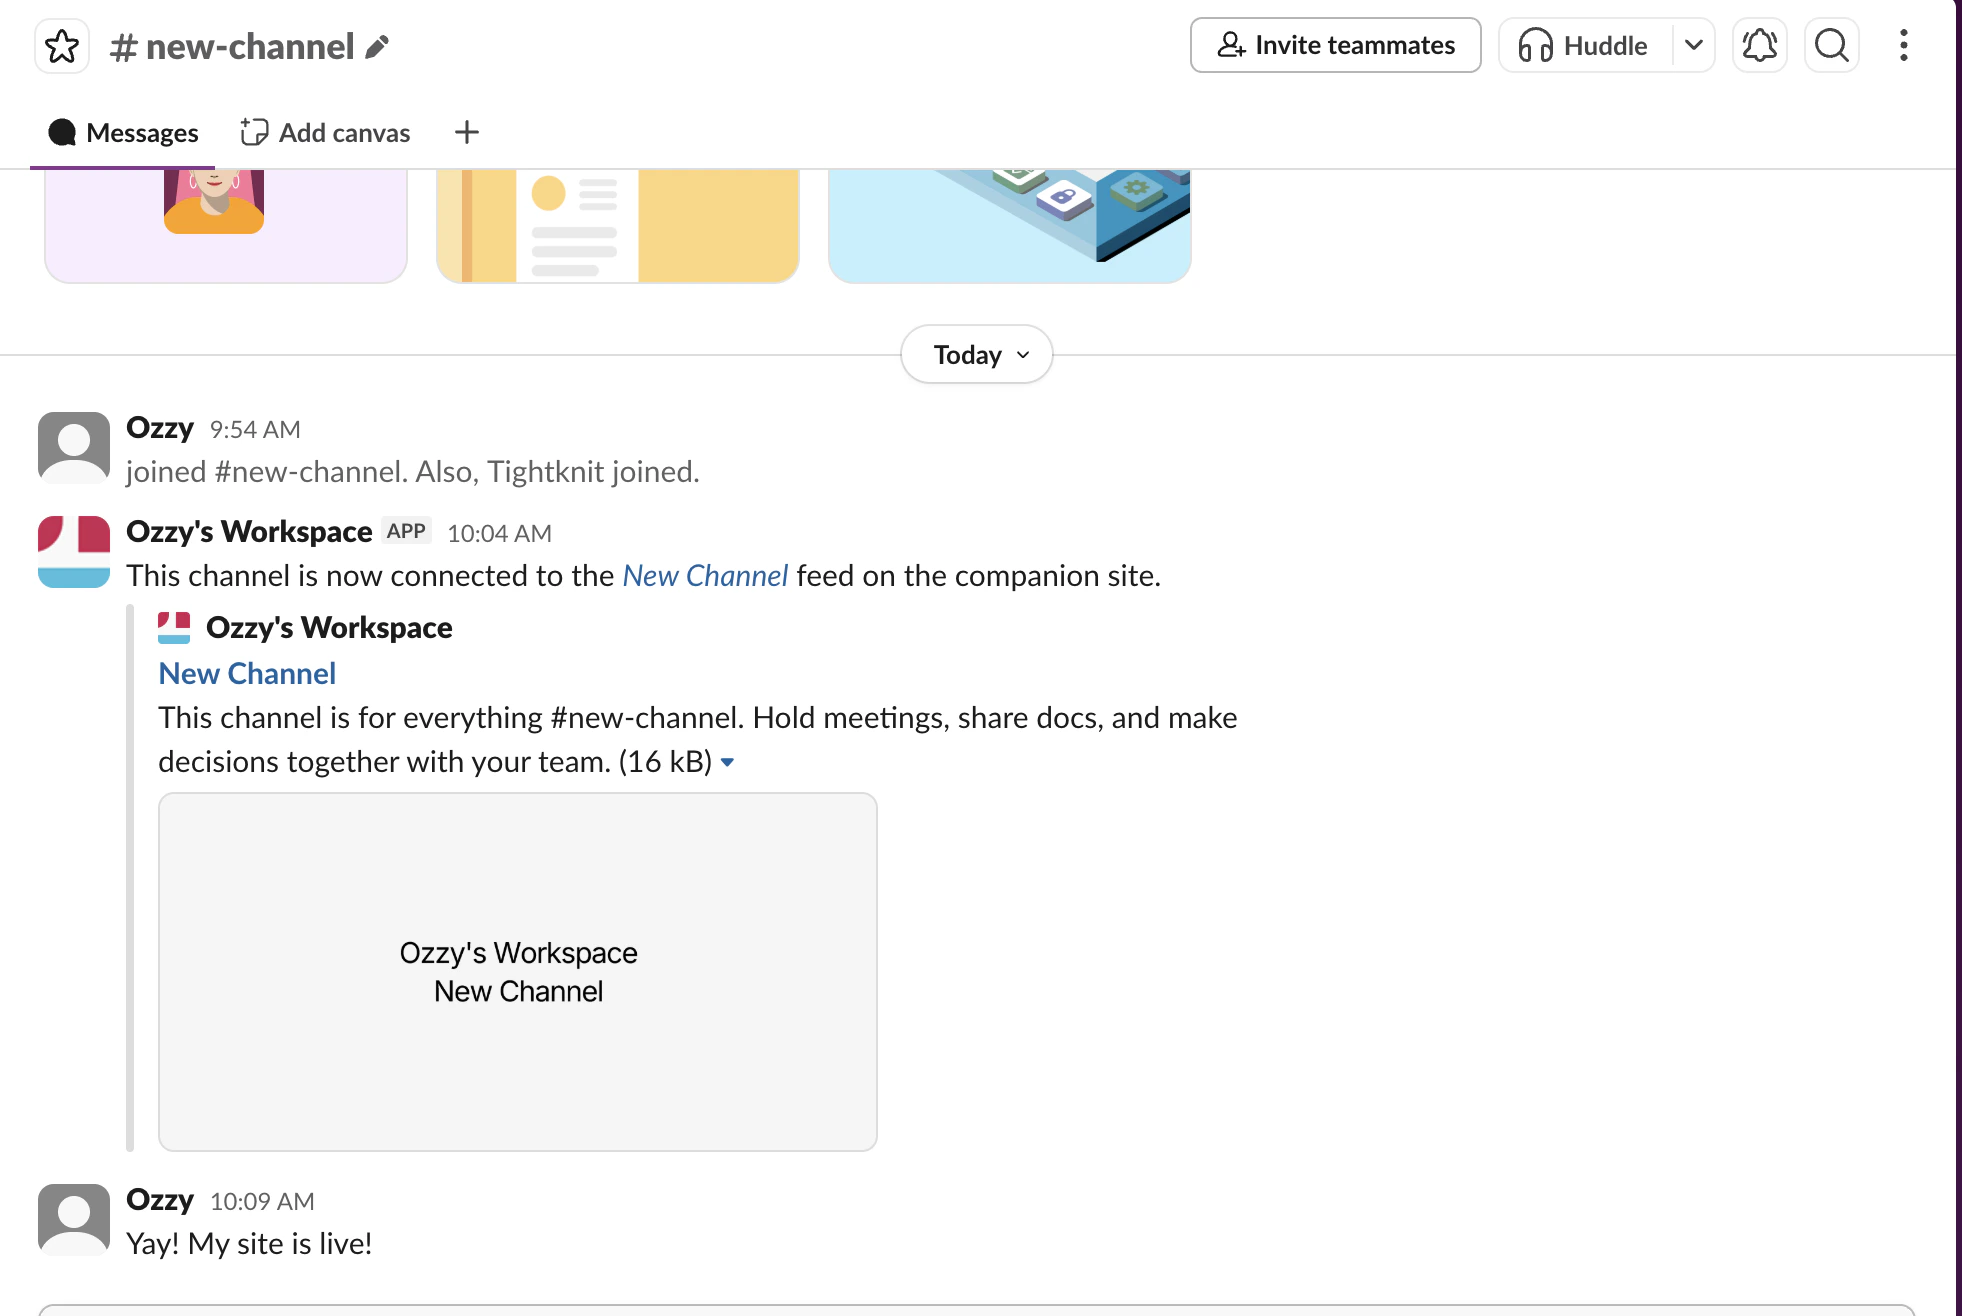Viewport: 1962px width, 1316px height.
Task: Click Ozzy's avatar on 9:54 AM message
Action: [x=74, y=447]
